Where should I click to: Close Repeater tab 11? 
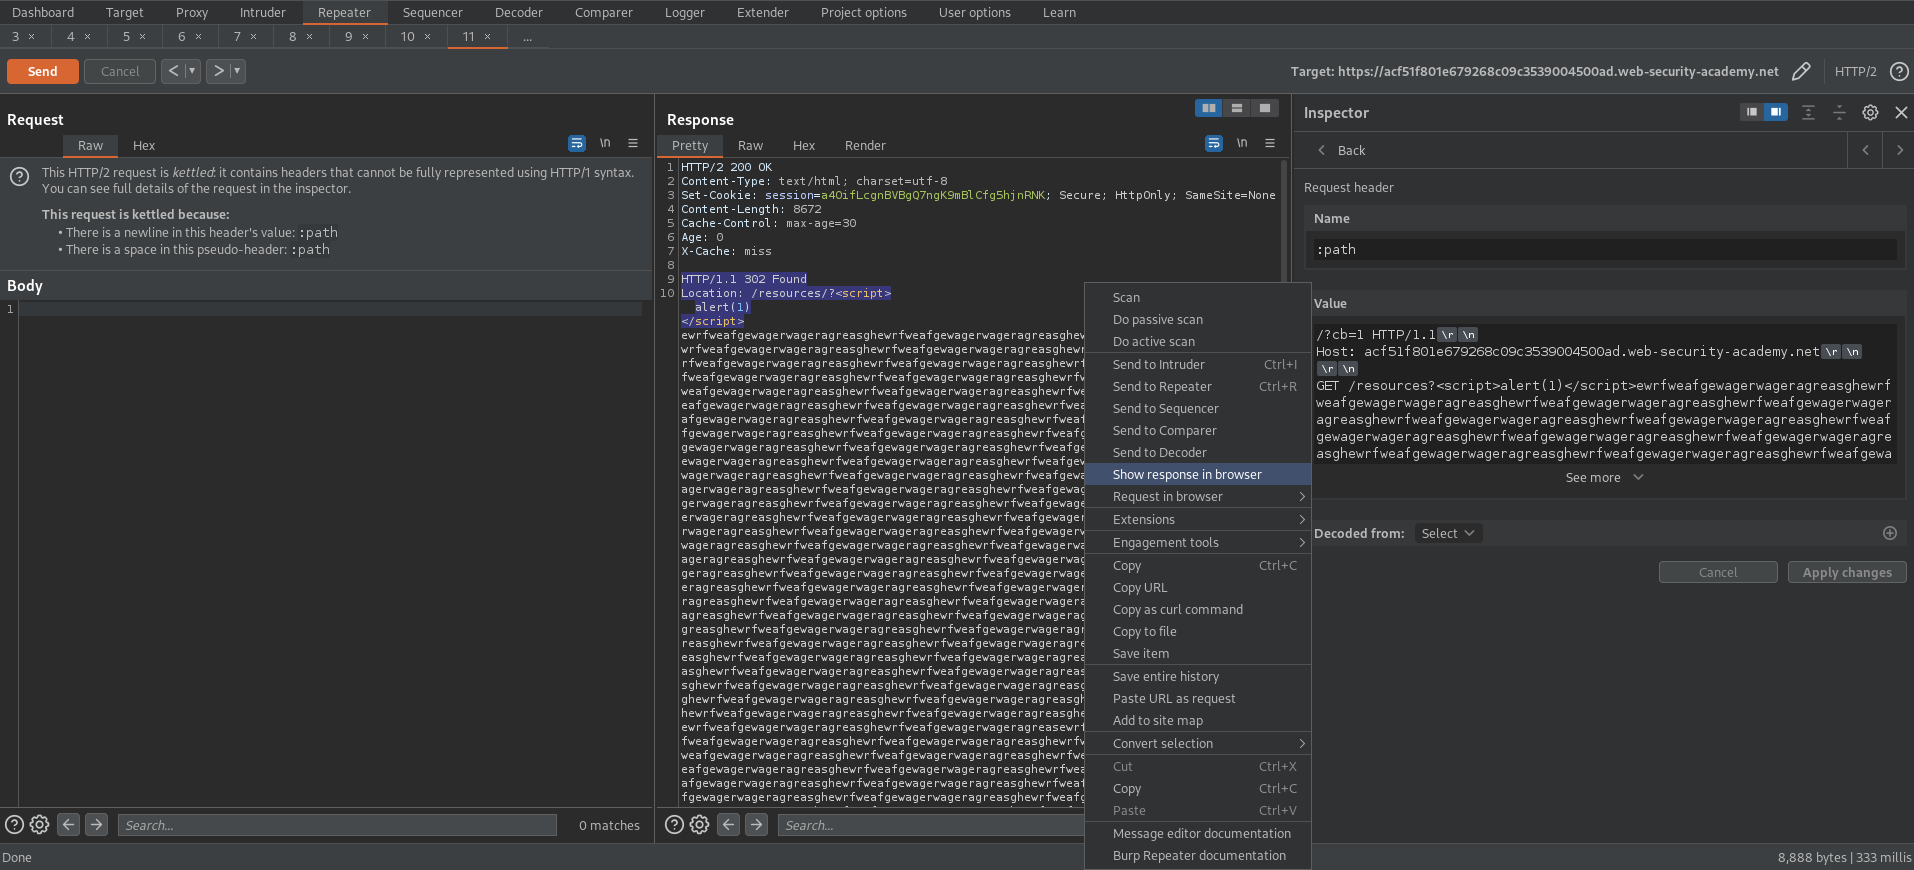coord(487,37)
